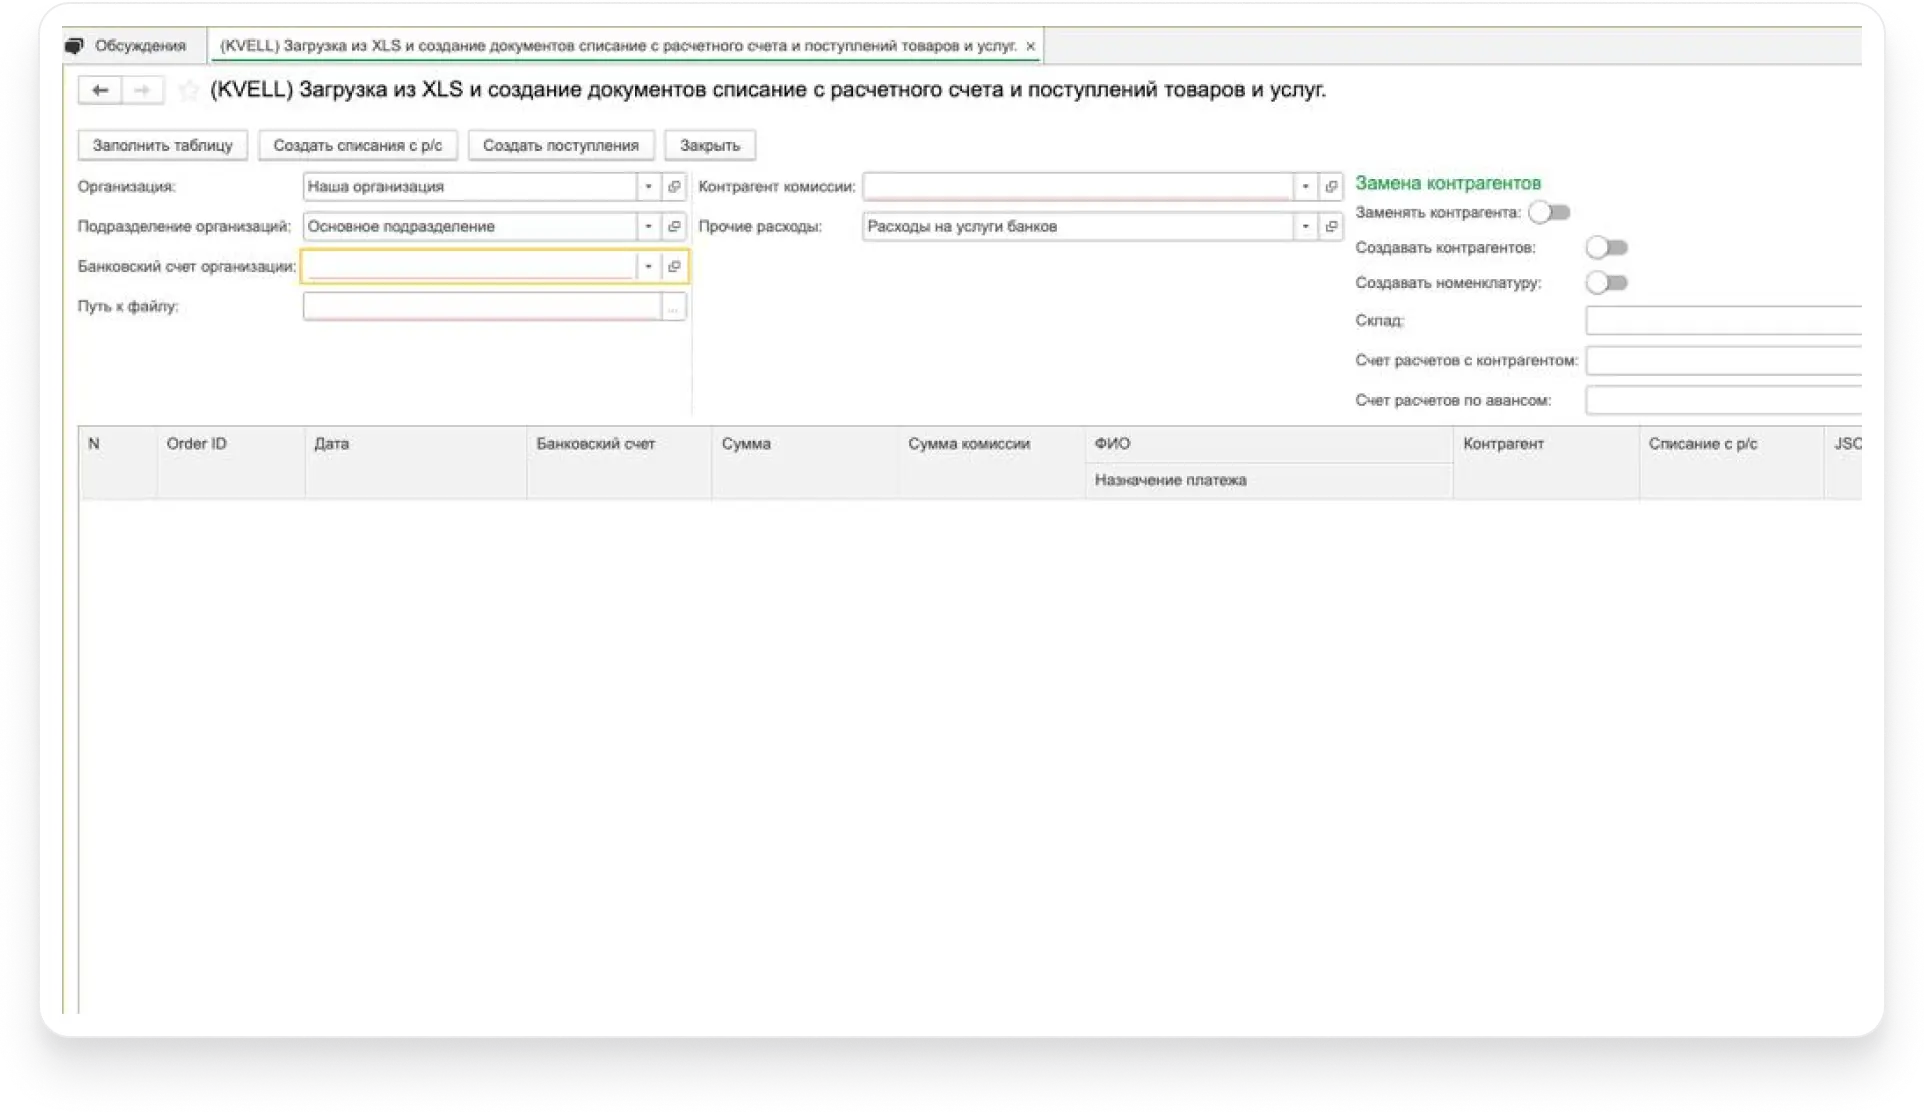The image size is (1924, 1112).
Task: Click the Заполнить таблицу button
Action: pyautogui.click(x=163, y=145)
